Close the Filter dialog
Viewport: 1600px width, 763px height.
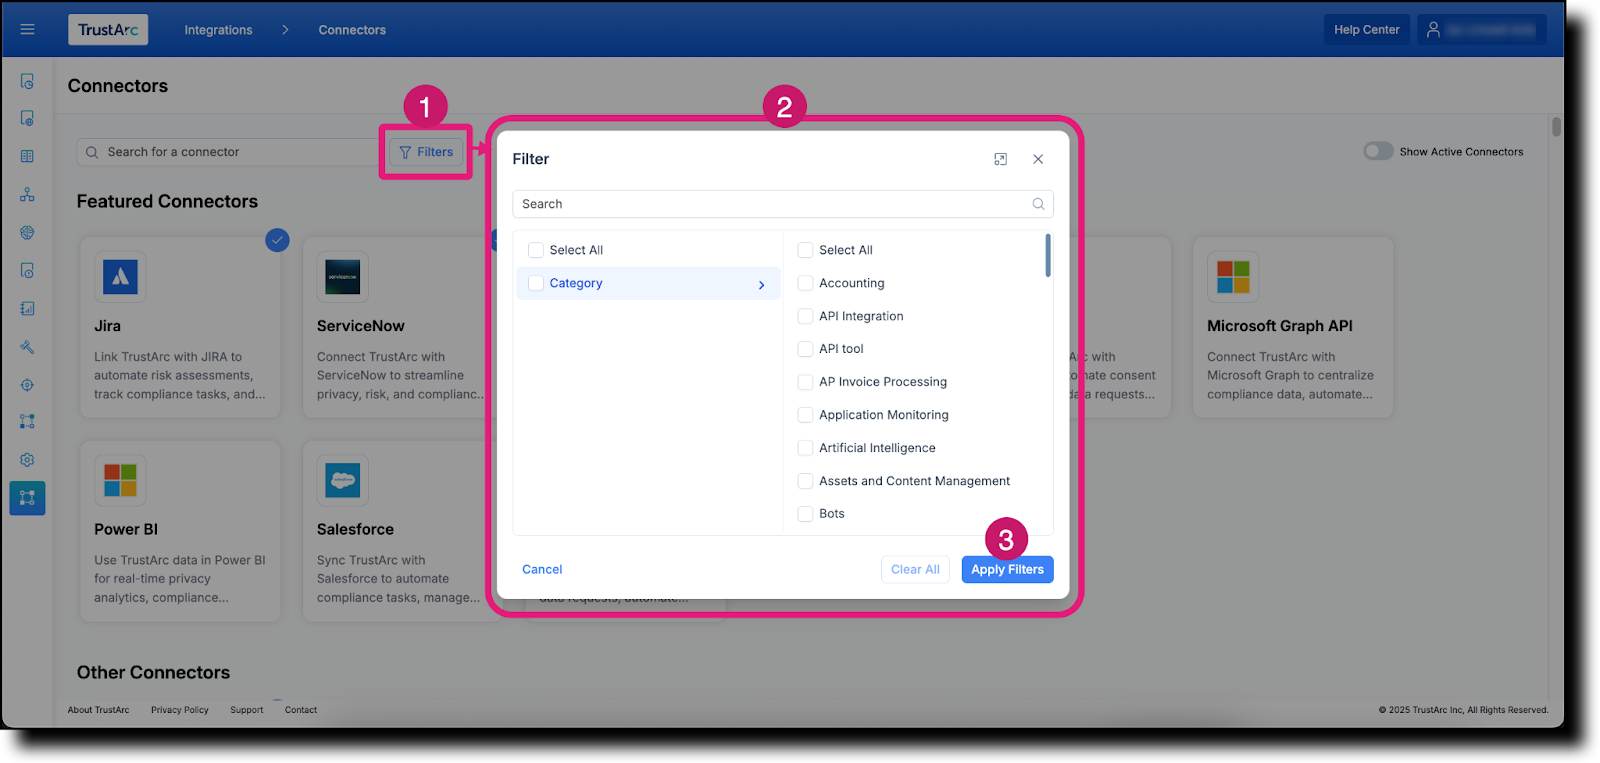tap(1038, 159)
